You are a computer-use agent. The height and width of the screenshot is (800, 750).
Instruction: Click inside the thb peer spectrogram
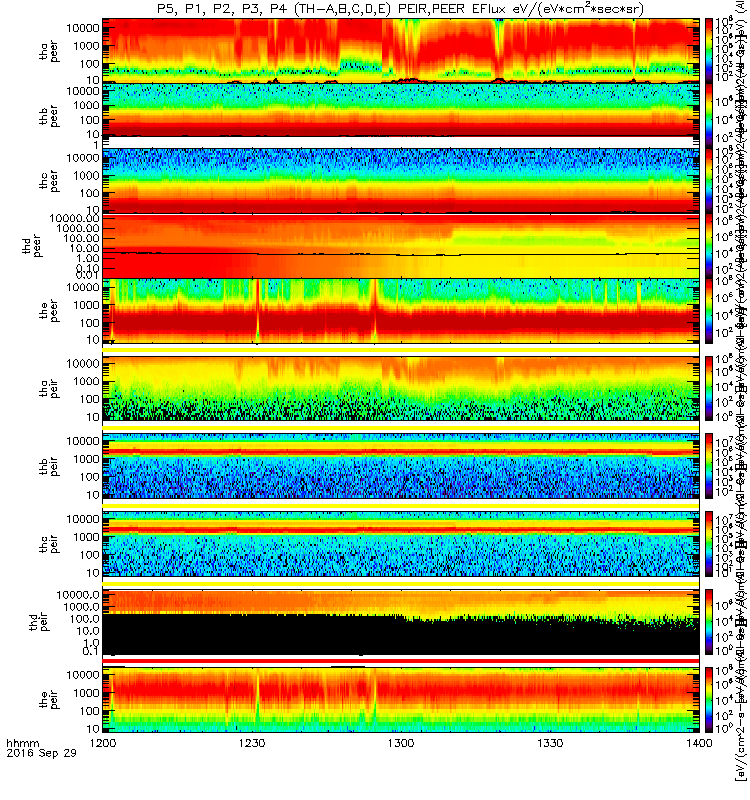[401, 110]
